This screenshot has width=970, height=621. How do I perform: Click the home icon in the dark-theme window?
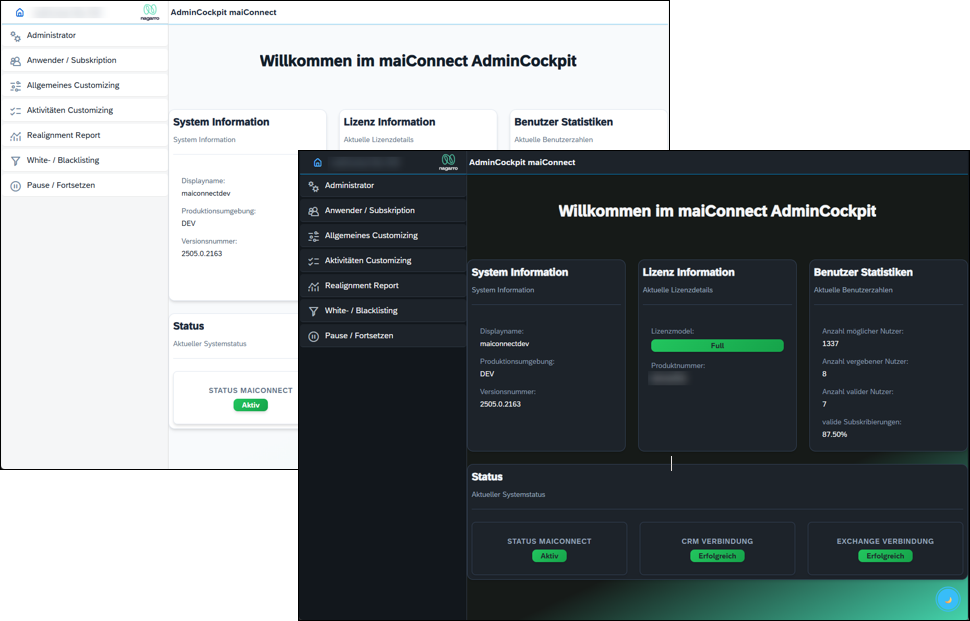click(318, 162)
